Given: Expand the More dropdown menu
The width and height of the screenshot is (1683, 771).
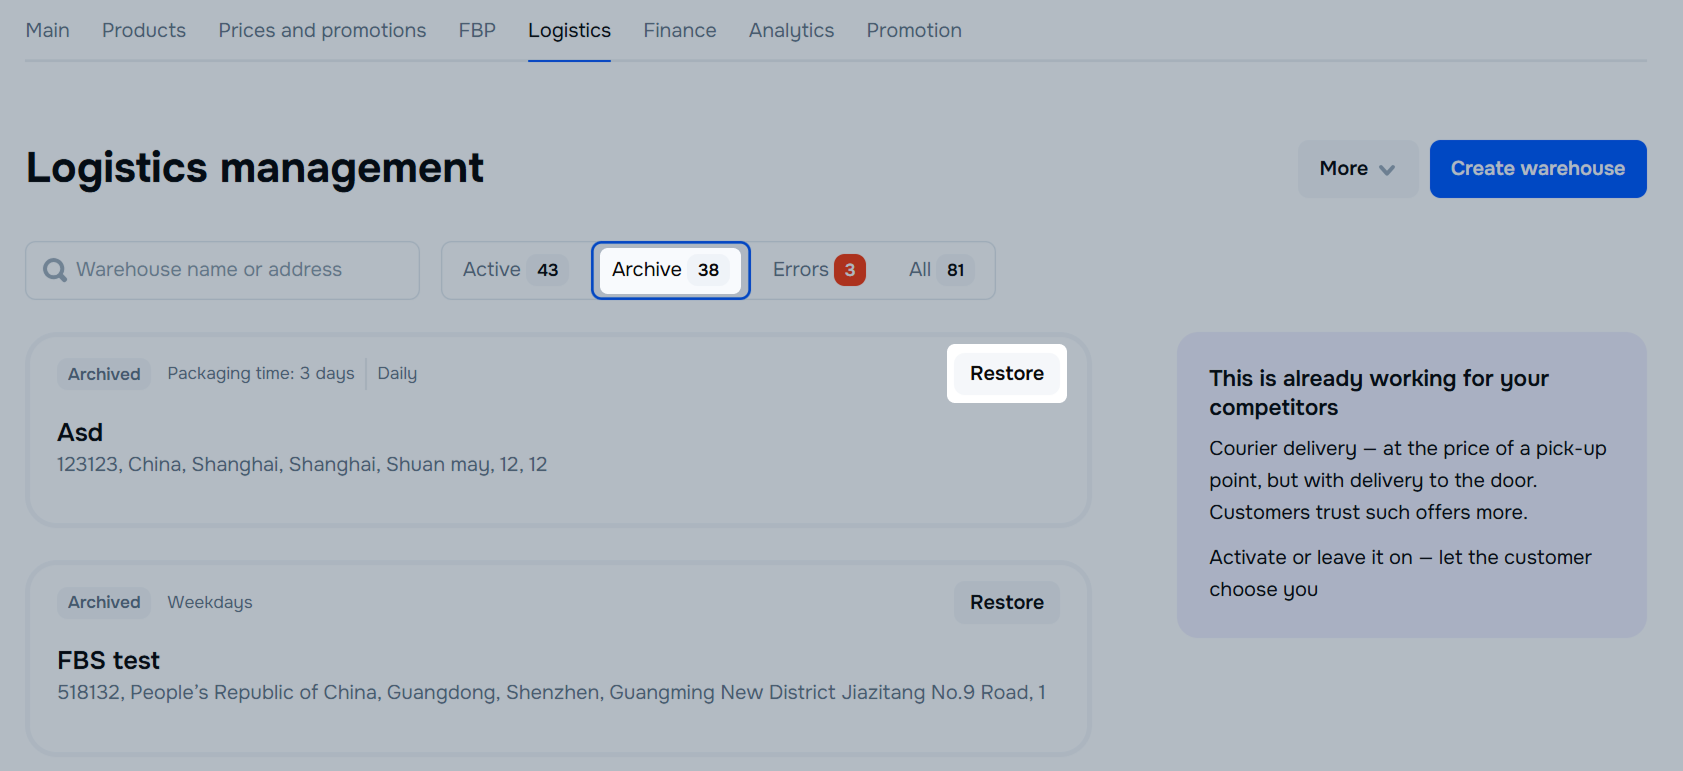Looking at the screenshot, I should coord(1356,169).
